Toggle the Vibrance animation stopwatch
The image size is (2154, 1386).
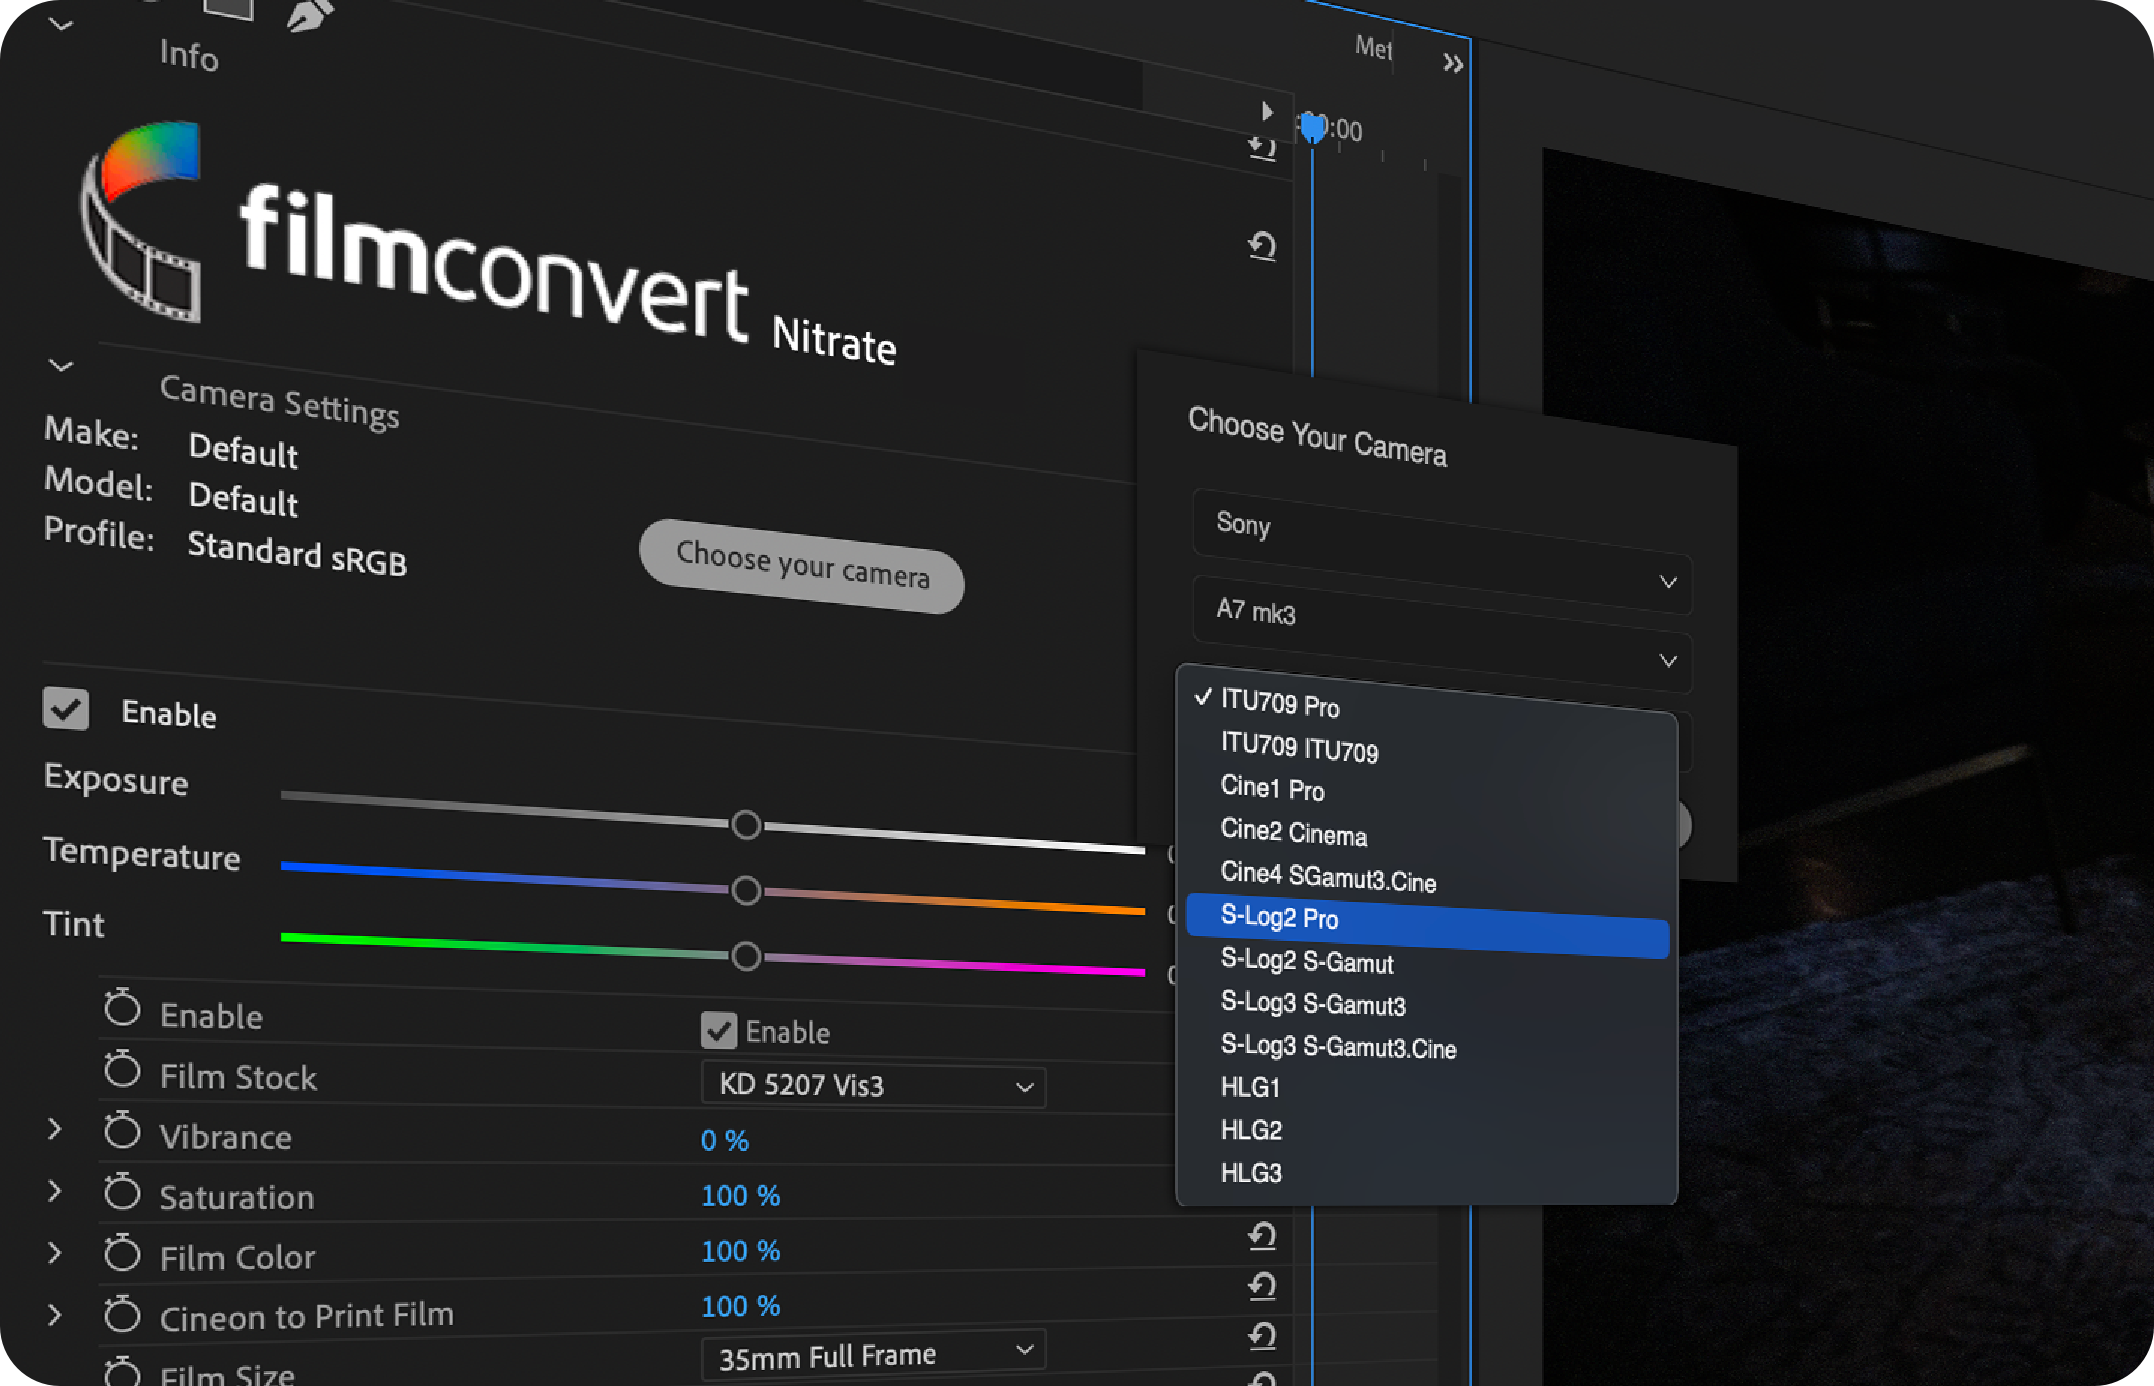click(122, 1132)
